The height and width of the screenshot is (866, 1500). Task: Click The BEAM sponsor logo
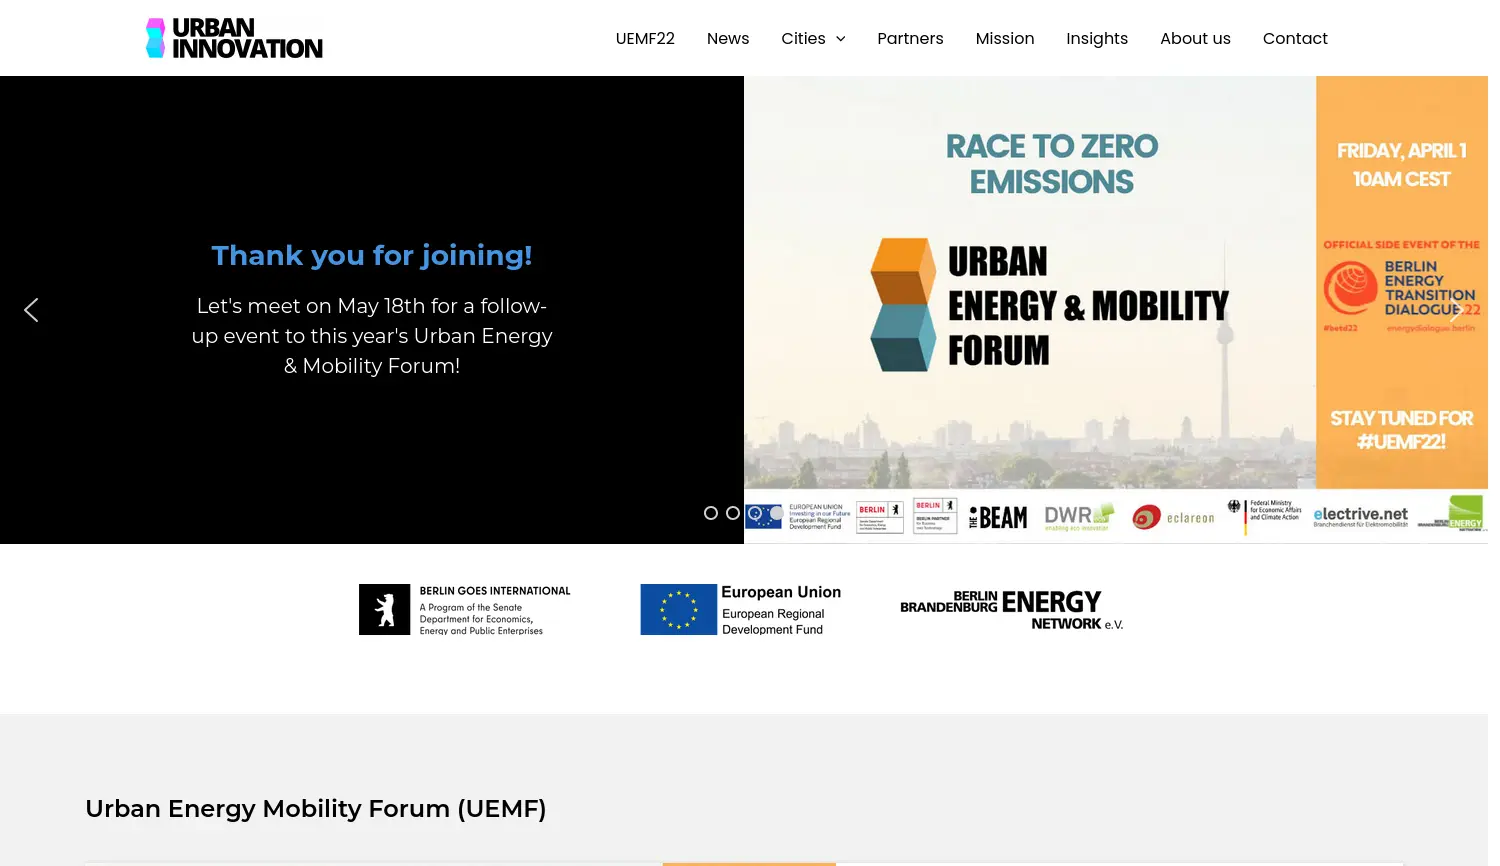[997, 516]
